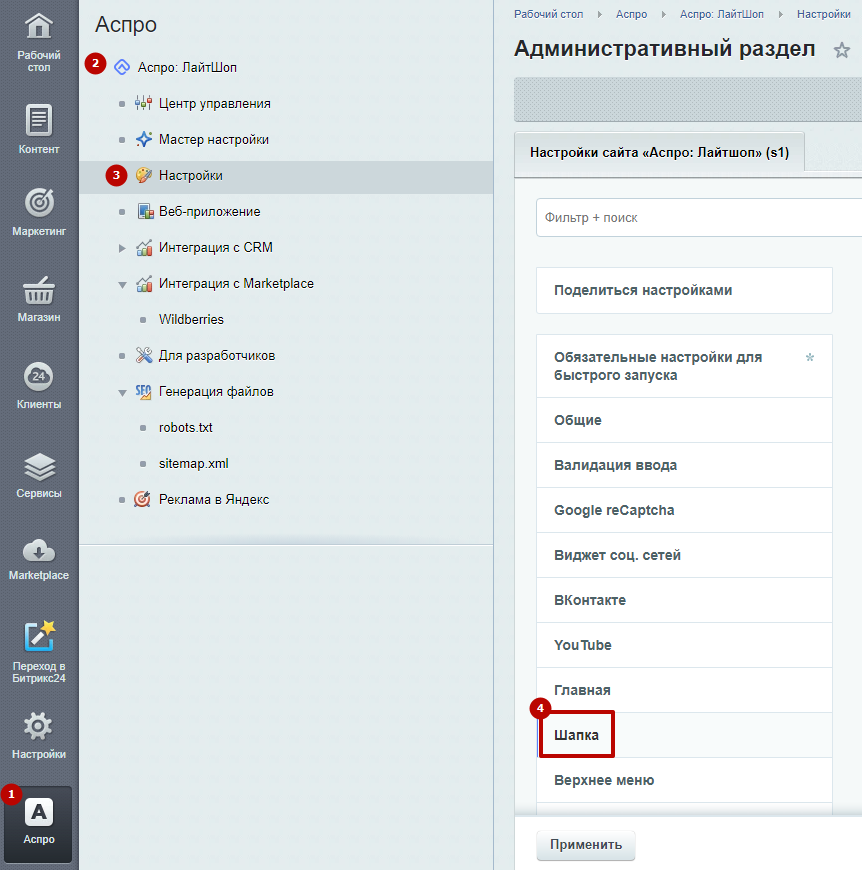Open the robots.txt item
862x870 pixels.
click(x=185, y=428)
